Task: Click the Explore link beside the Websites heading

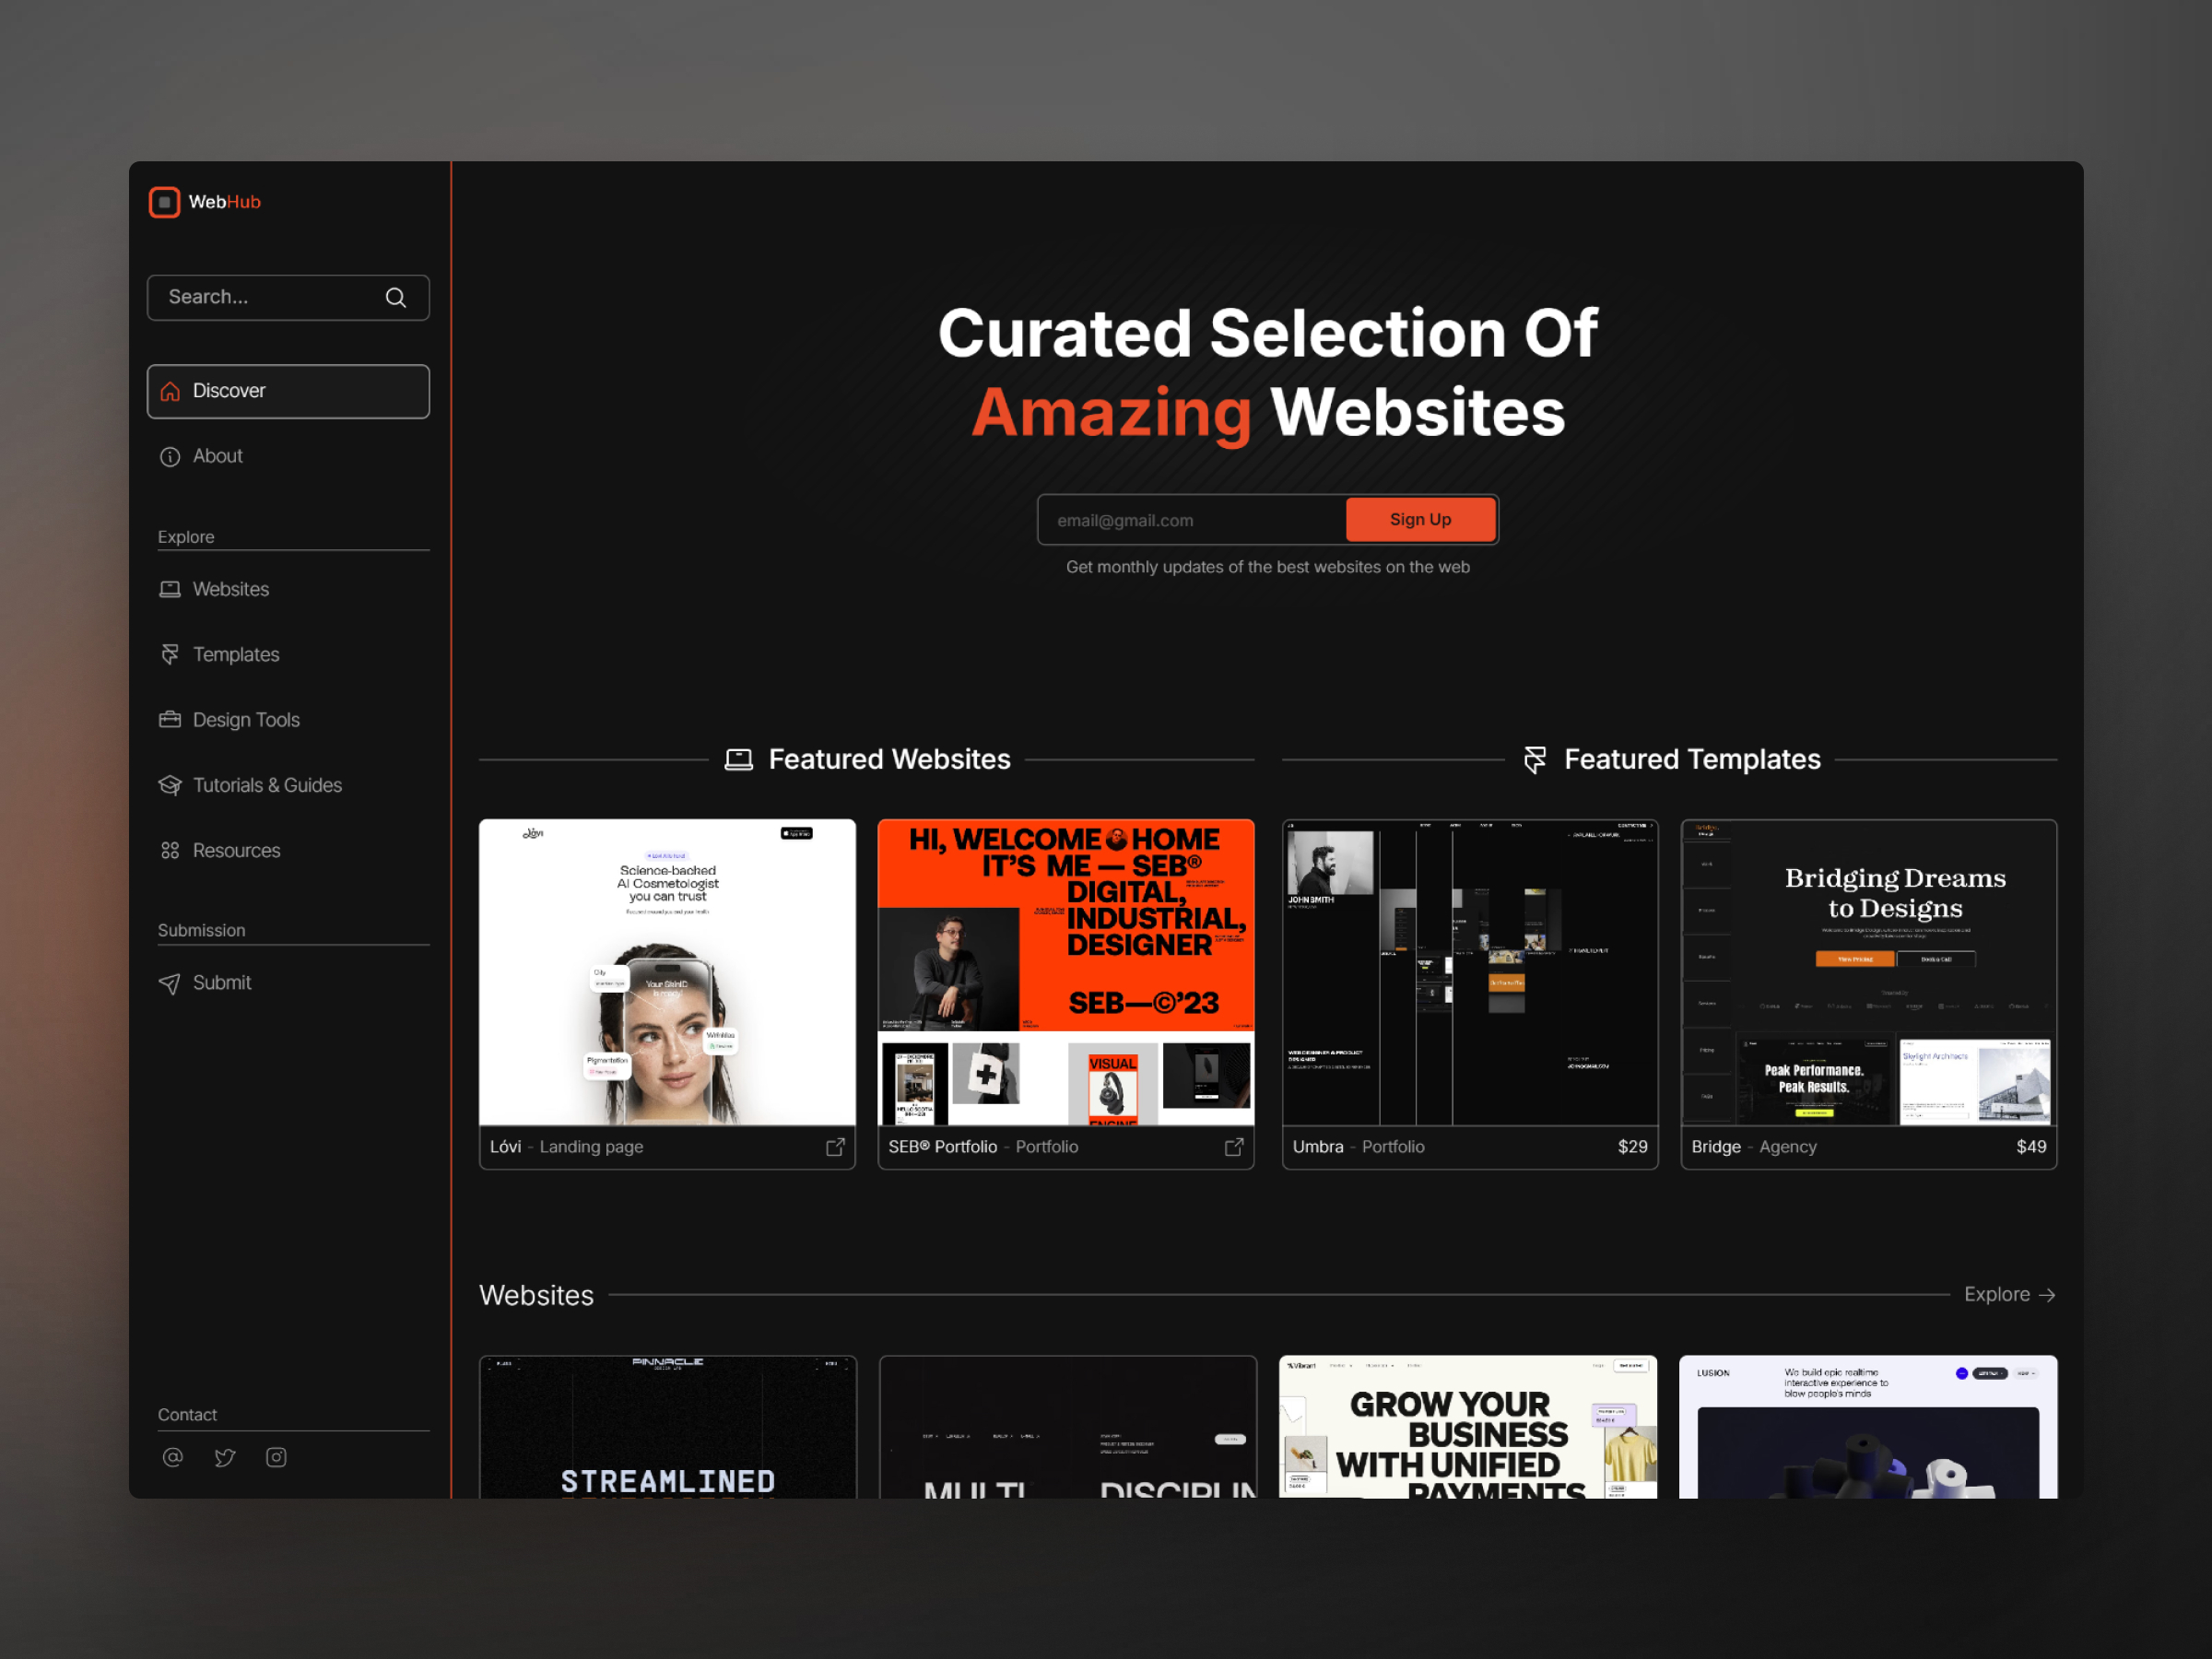Action: [x=2009, y=1294]
